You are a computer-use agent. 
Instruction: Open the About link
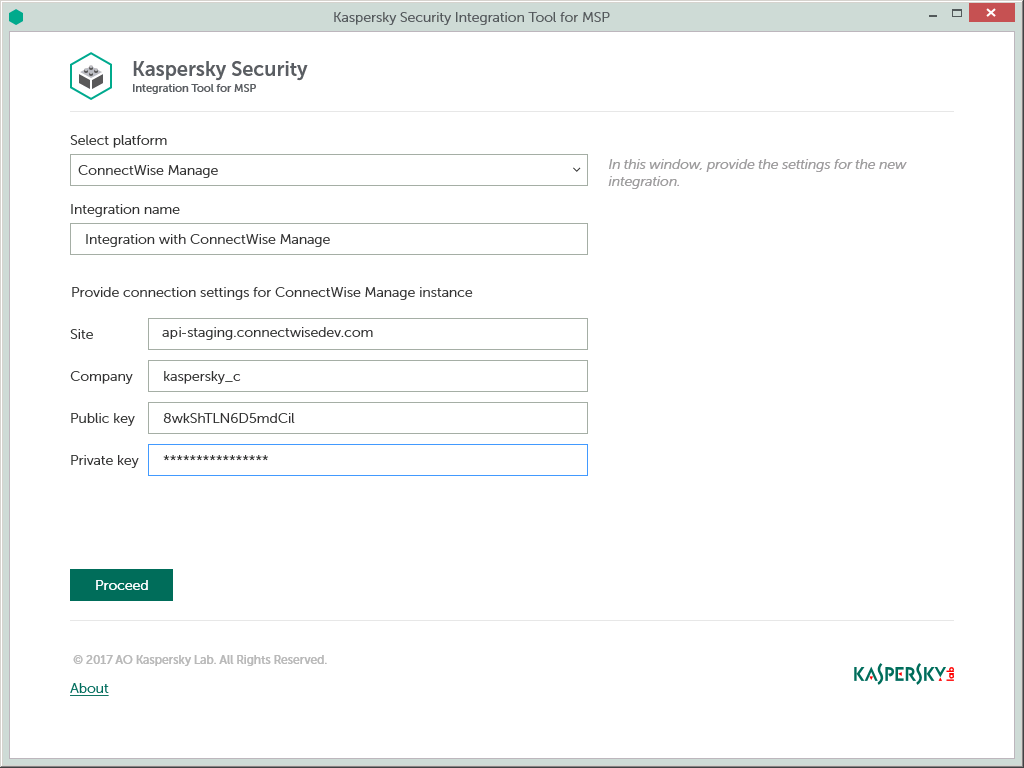point(89,688)
